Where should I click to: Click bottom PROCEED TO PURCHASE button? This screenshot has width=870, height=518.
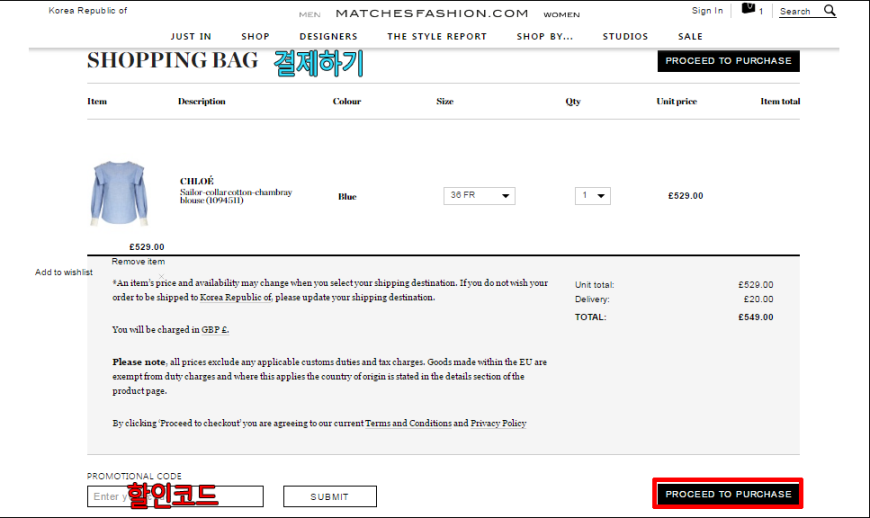729,494
